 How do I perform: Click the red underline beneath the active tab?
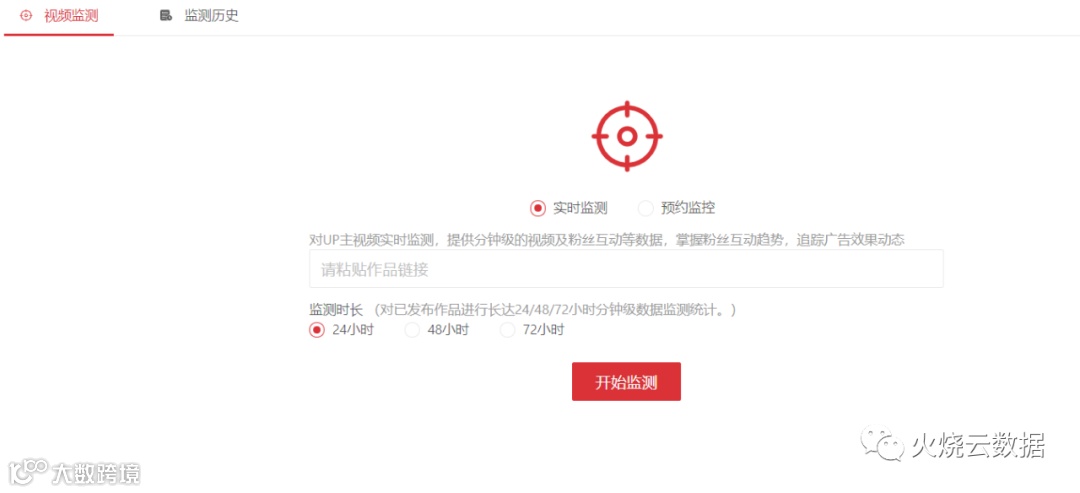coord(59,34)
